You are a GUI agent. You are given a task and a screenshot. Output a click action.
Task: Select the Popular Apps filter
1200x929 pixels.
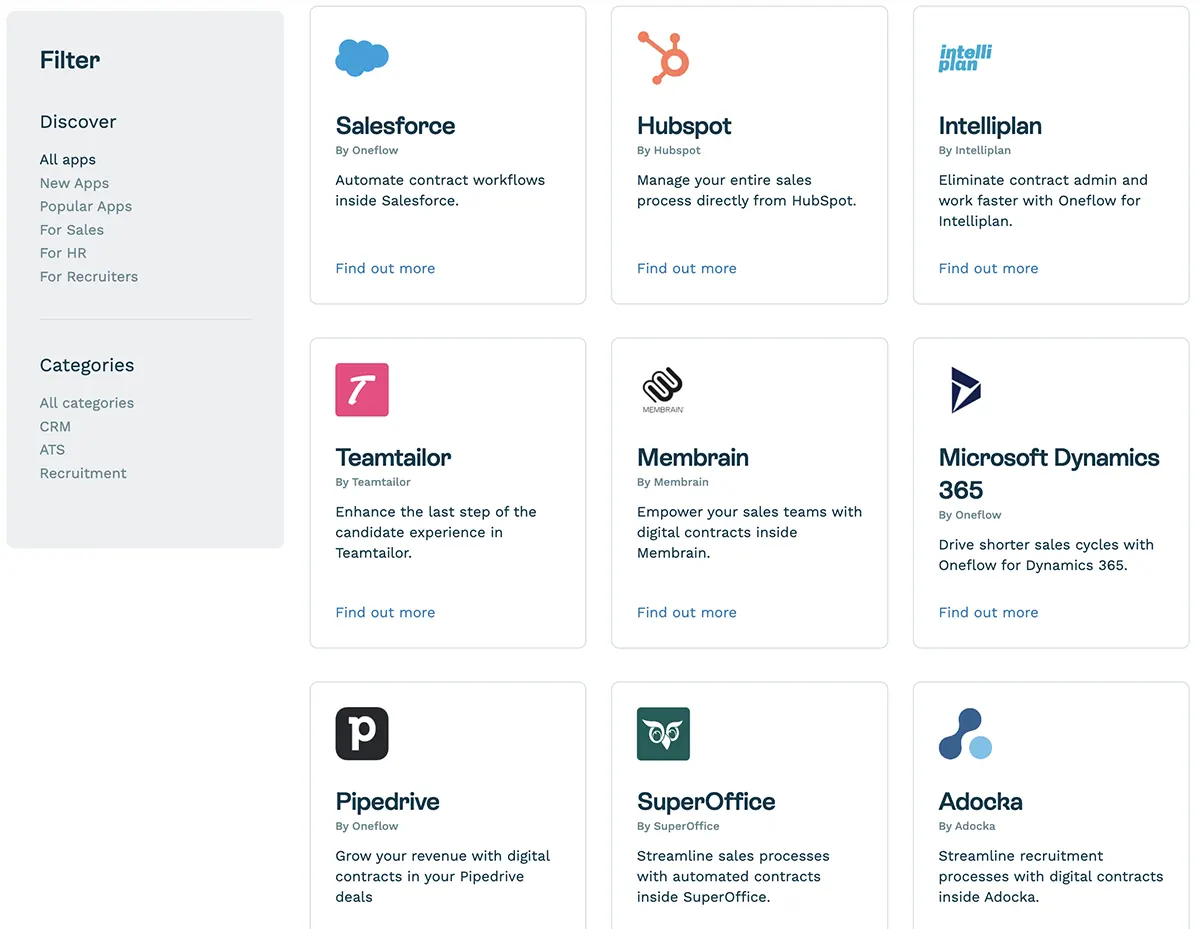(86, 206)
